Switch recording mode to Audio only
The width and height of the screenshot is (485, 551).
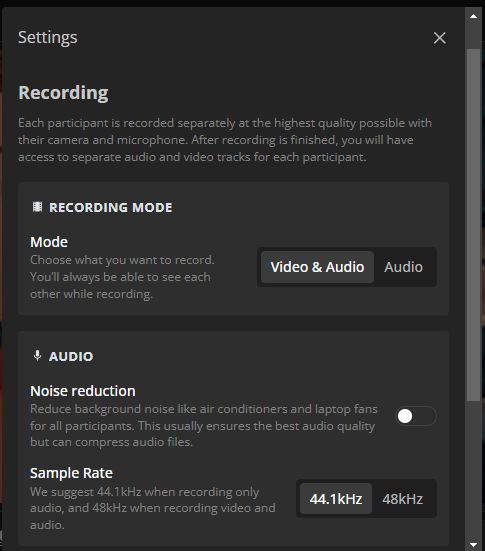coord(403,267)
